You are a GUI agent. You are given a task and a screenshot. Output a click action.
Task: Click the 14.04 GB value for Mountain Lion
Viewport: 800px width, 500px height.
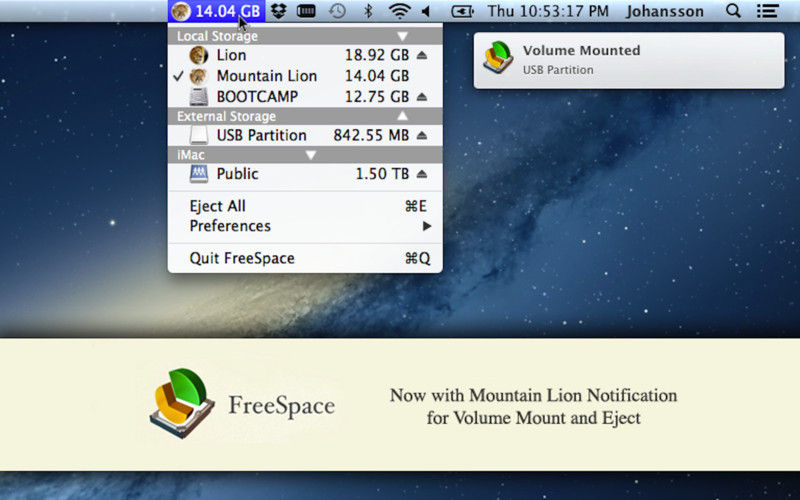coord(377,76)
